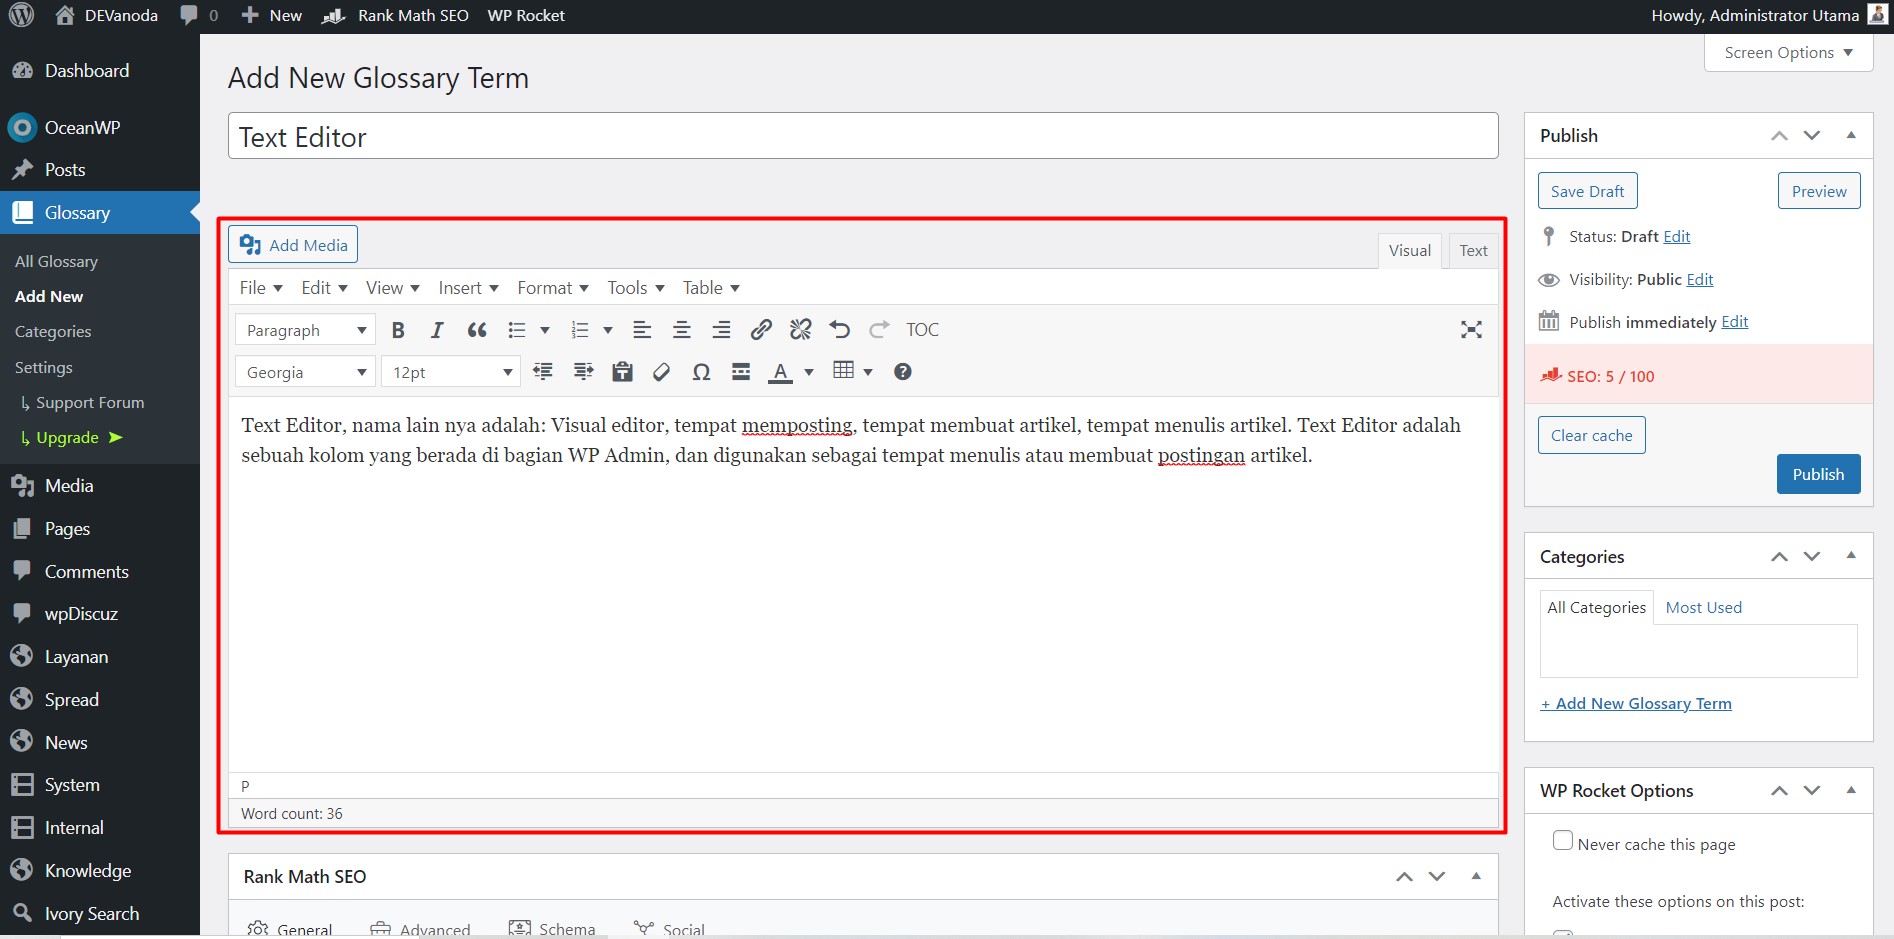This screenshot has width=1894, height=939.
Task: Collapse the Rank Math SEO panel
Action: pyautogui.click(x=1476, y=876)
